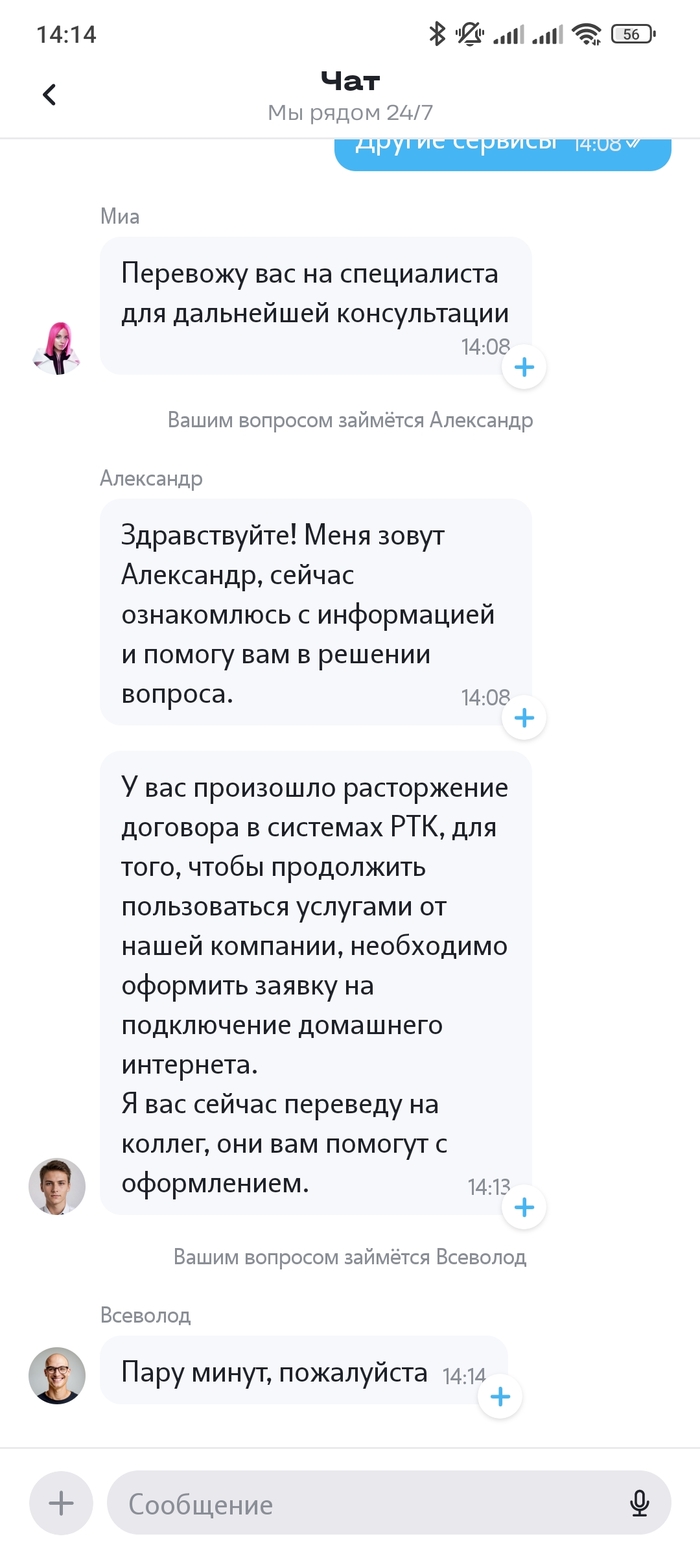Go back using the header arrow
Viewport: 700px width, 1556px height.
(x=49, y=95)
